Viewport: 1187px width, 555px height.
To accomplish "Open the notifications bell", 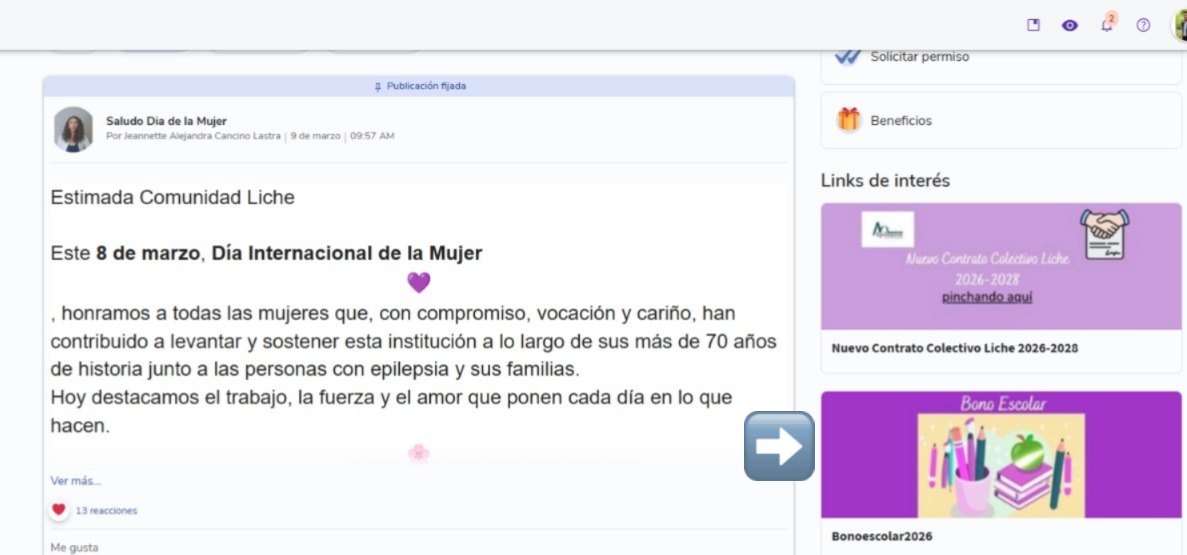I will coord(1106,26).
